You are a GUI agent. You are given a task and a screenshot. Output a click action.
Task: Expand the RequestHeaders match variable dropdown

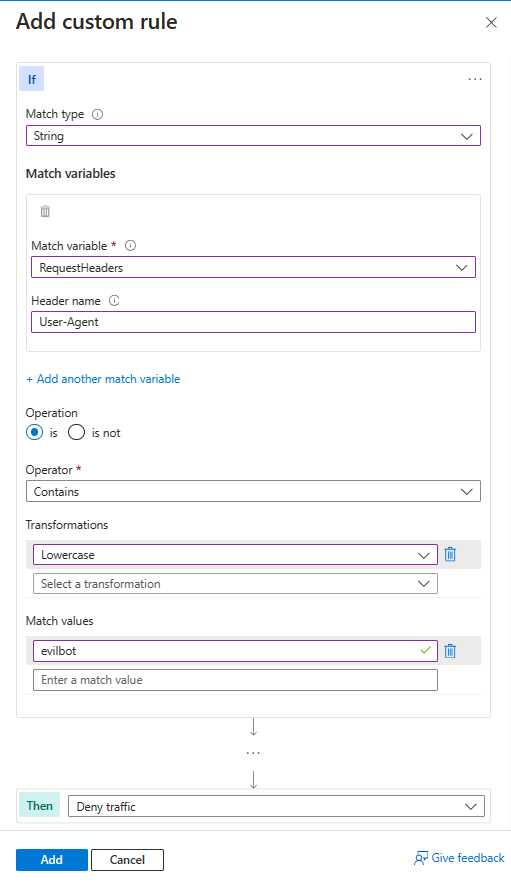pyautogui.click(x=253, y=268)
